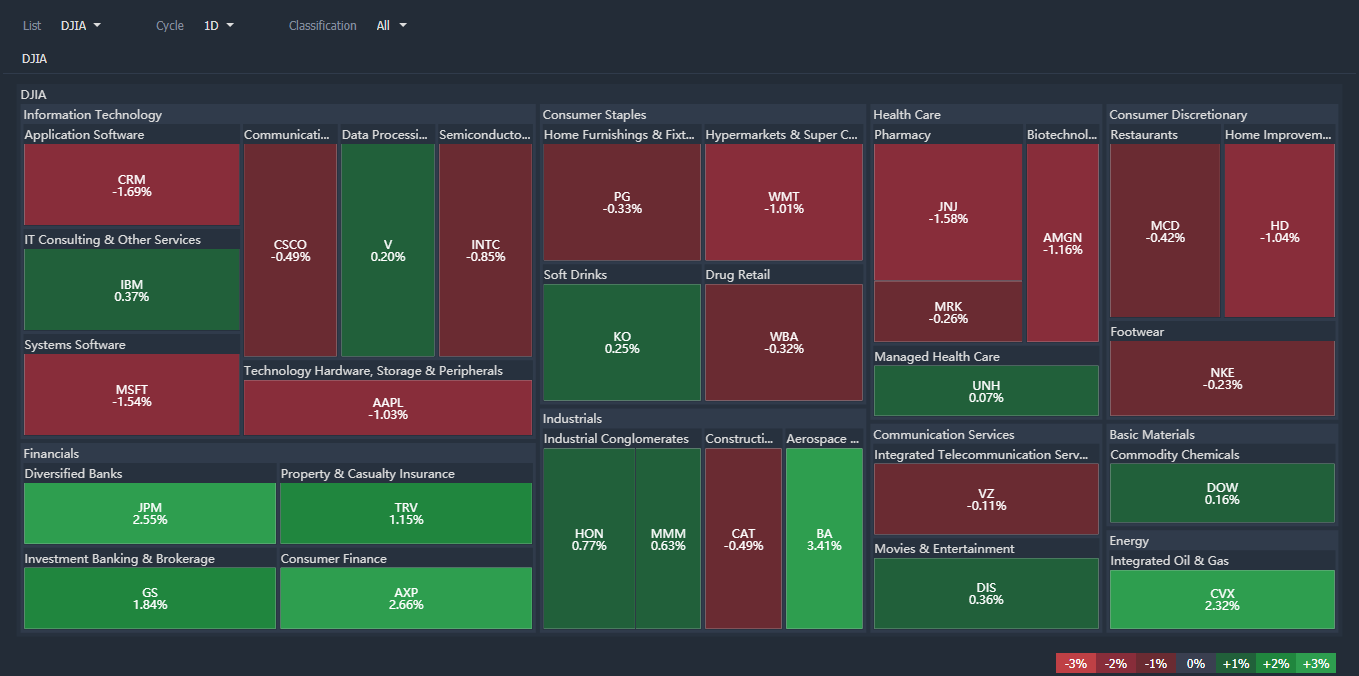The width and height of the screenshot is (1359, 676).
Task: Select the DIS Movies & Entertainment tile
Action: [985, 593]
